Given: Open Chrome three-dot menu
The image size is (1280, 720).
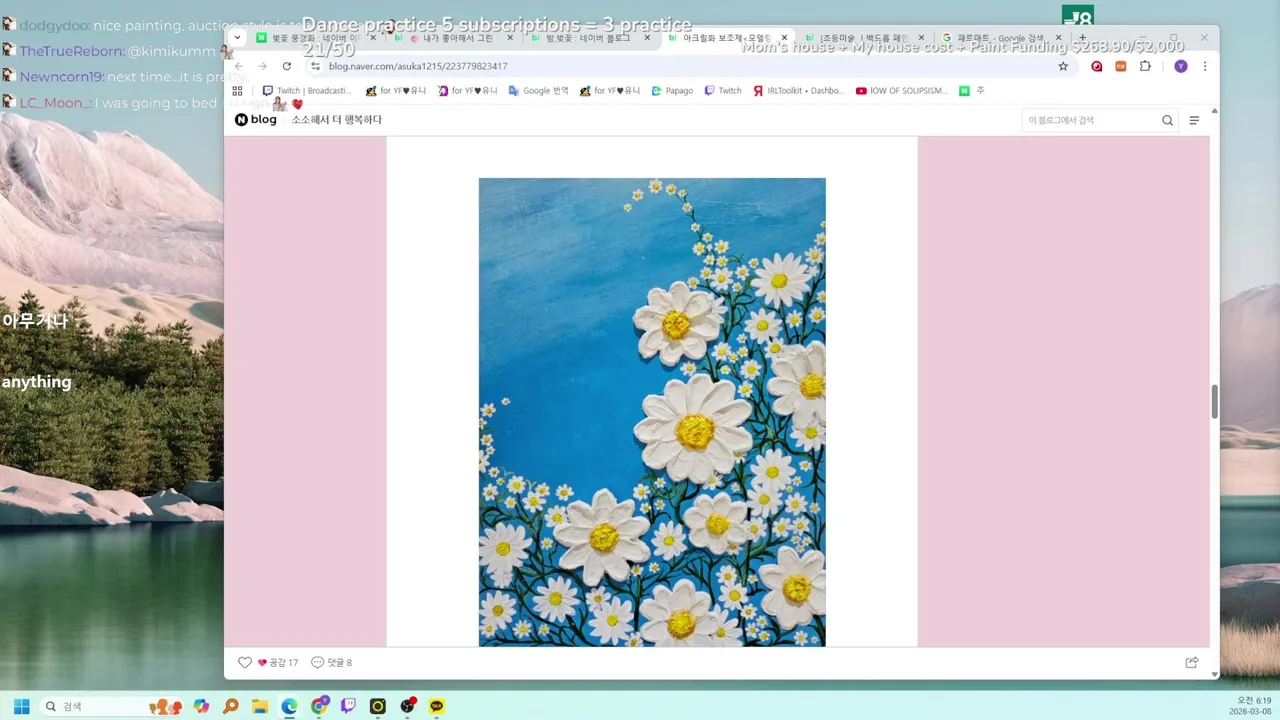Looking at the screenshot, I should [1205, 66].
